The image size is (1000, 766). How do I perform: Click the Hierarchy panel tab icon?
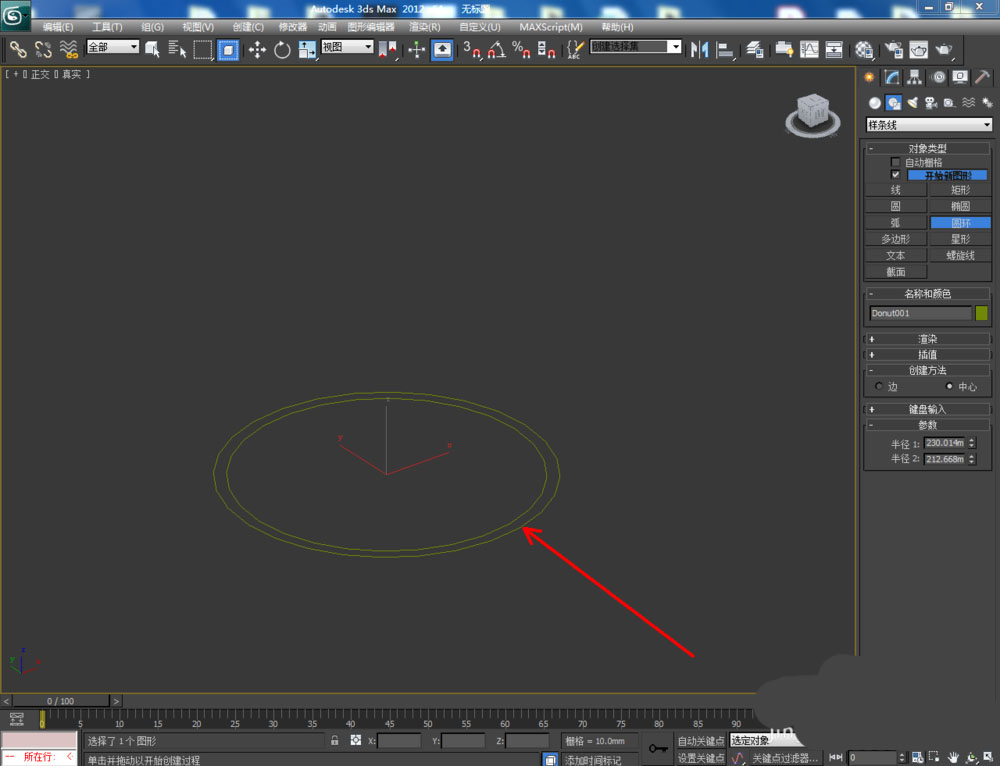click(915, 77)
